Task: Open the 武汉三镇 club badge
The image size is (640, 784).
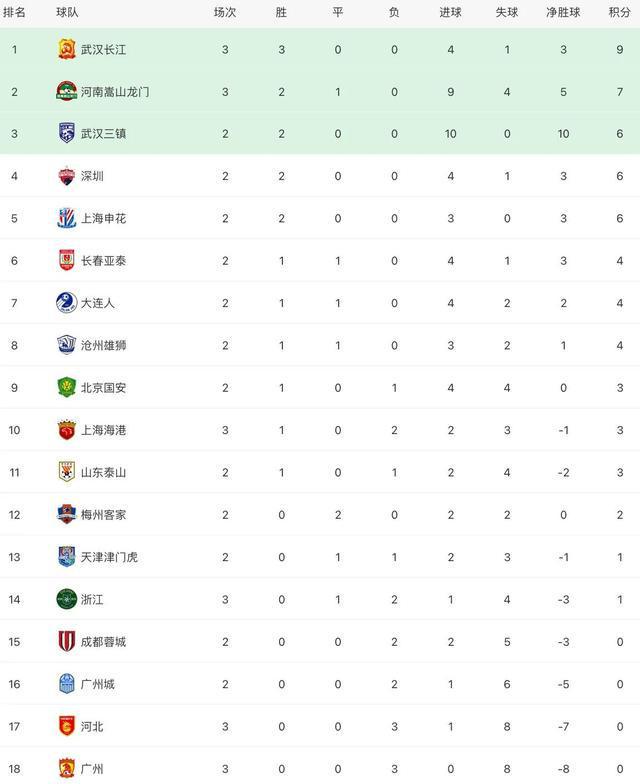Action: pos(66,134)
